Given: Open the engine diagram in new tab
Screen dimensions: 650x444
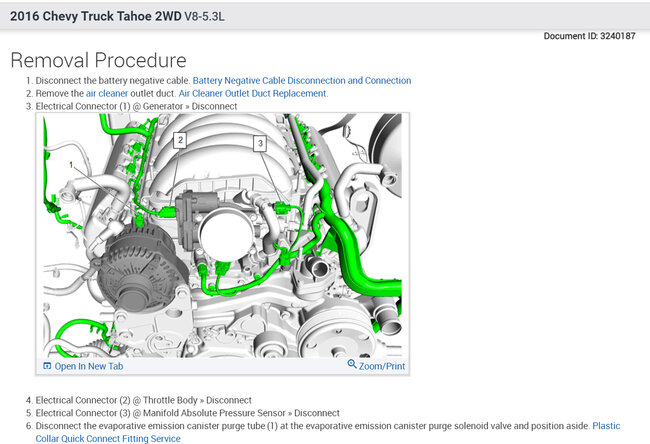Looking at the screenshot, I should (89, 366).
